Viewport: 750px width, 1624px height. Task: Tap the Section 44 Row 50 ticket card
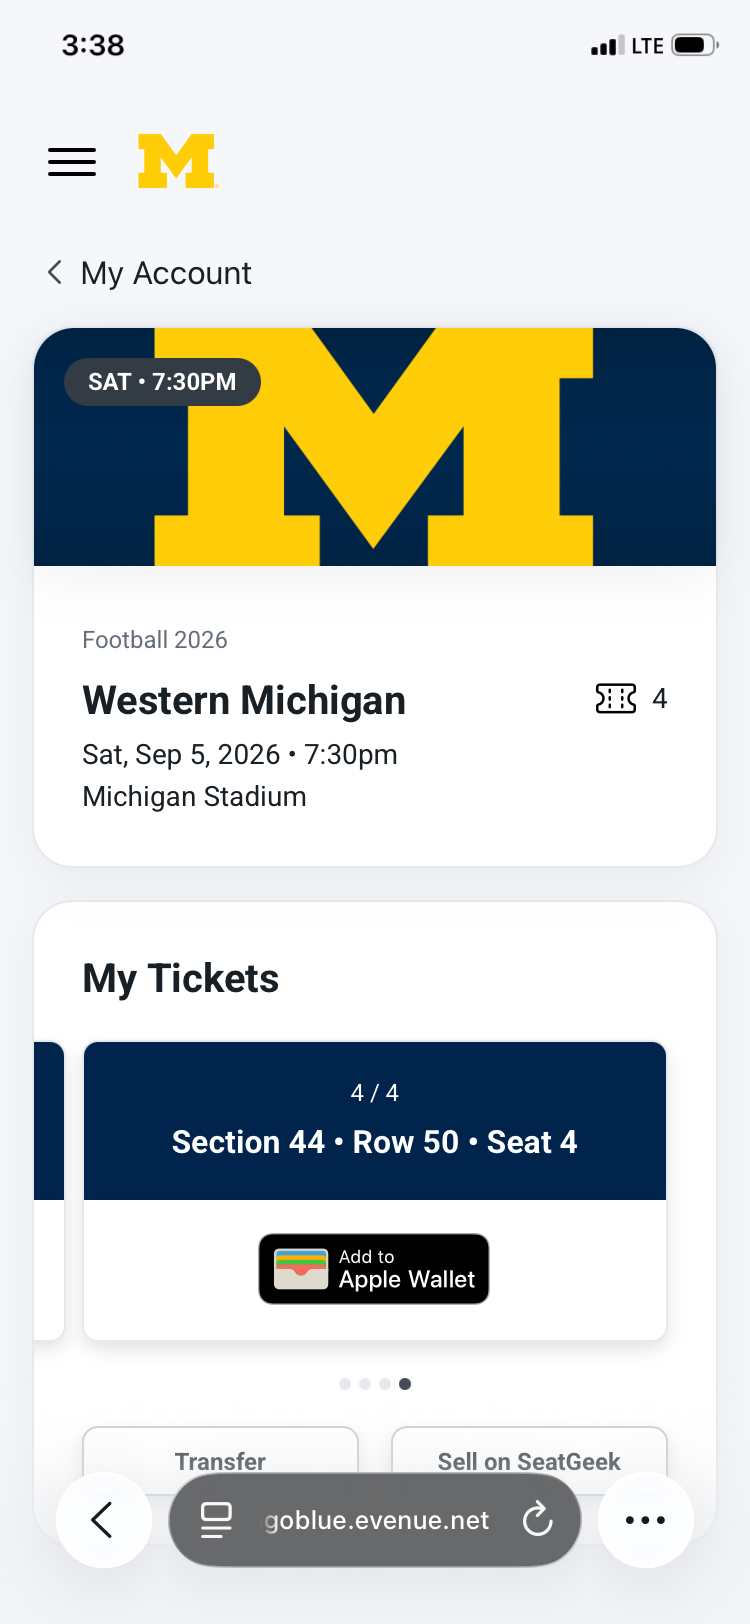coord(375,1191)
